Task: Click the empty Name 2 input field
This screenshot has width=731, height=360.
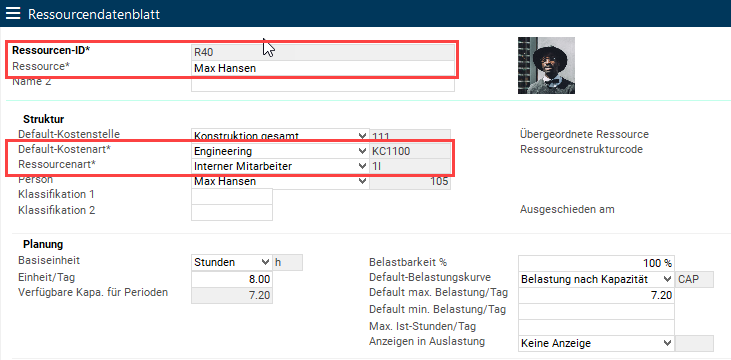Action: (x=323, y=84)
